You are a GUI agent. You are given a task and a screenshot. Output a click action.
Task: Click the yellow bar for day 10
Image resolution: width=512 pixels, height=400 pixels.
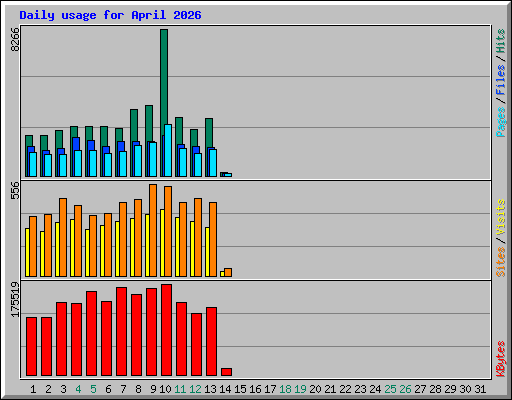[162, 243]
